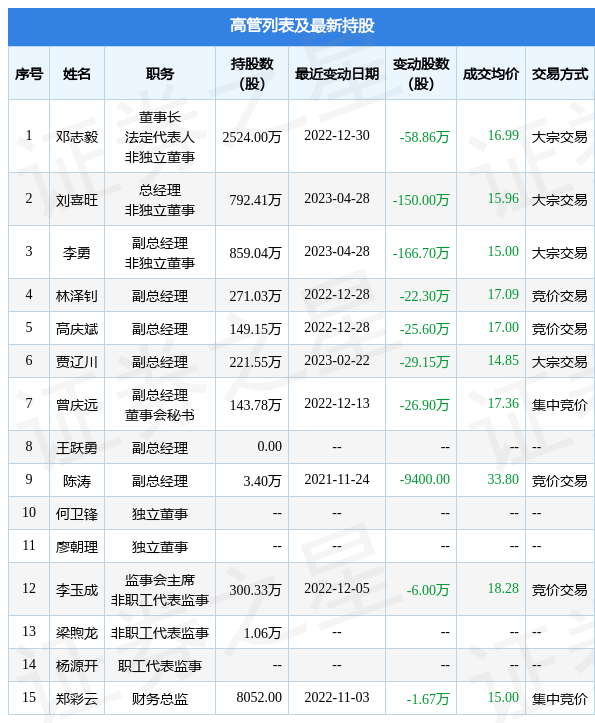Click average price 17.36
Viewport: 595px width, 723px height.
pyautogui.click(x=503, y=404)
